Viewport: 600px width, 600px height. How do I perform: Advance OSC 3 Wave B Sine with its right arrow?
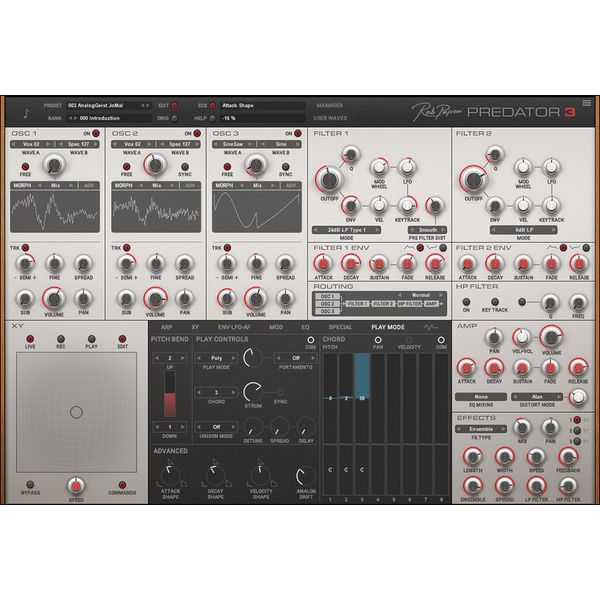click(296, 144)
